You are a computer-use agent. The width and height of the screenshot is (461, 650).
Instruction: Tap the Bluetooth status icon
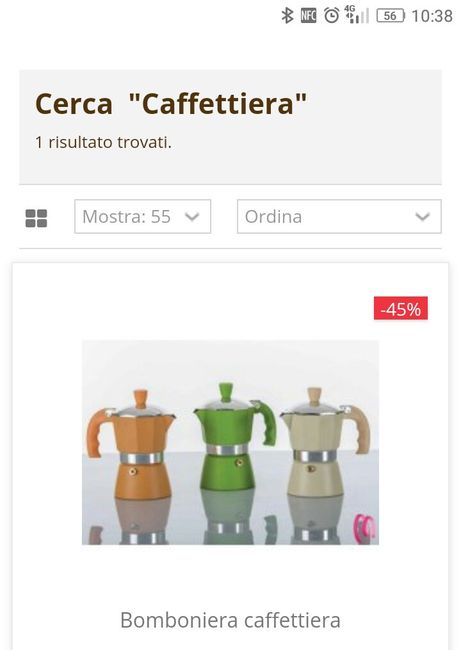click(287, 16)
